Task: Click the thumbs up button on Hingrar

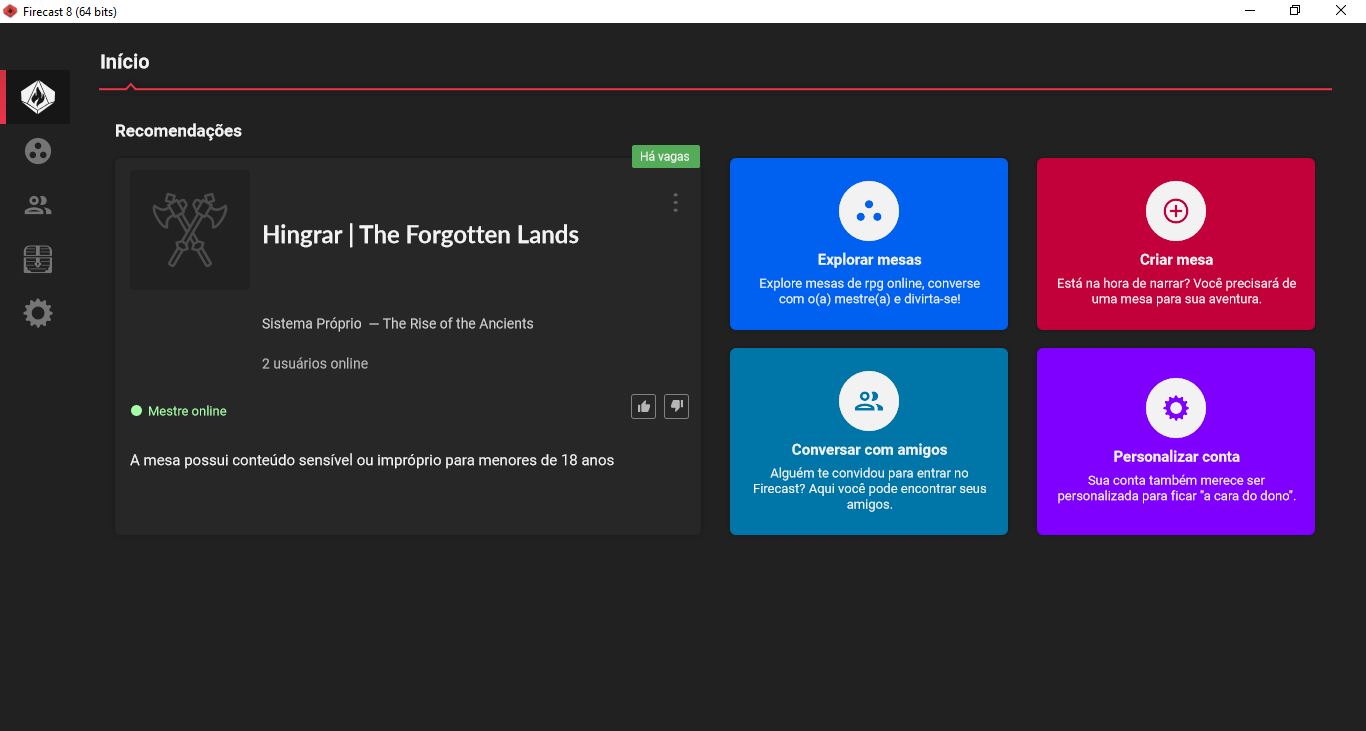Action: coord(643,406)
